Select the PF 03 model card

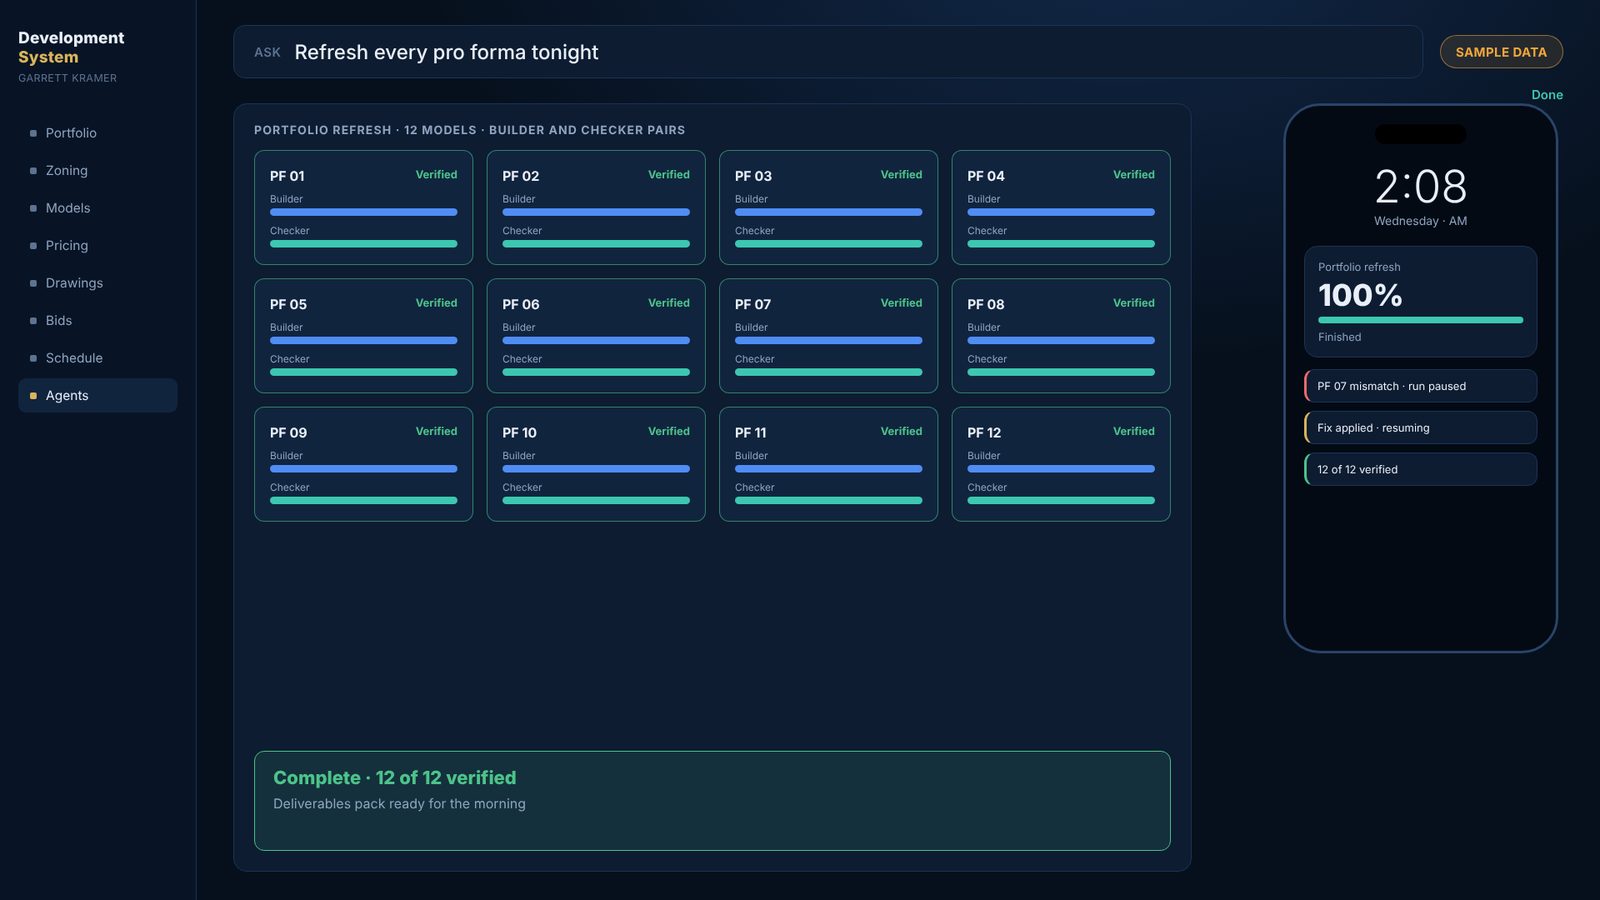pos(828,208)
